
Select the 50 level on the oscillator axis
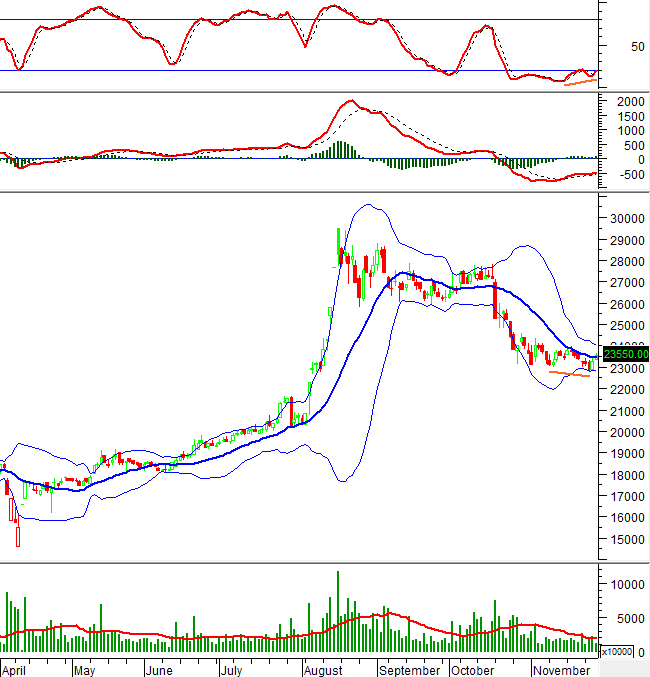pos(636,46)
